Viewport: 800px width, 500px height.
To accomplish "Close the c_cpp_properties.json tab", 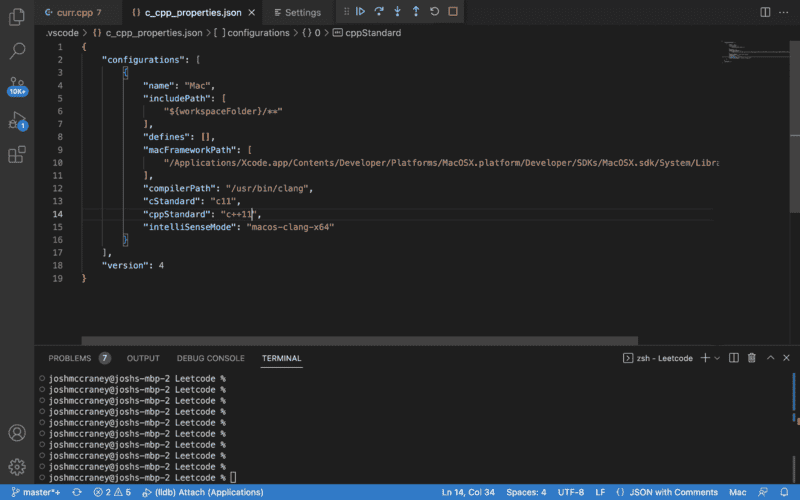I will 252,12.
